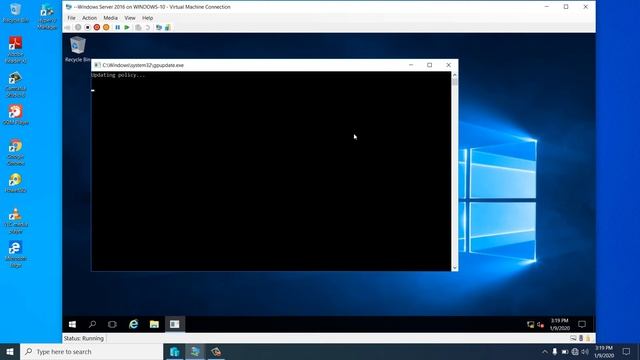Open Task View in the guest taskbar
This screenshot has height=360, width=640.
112,324
